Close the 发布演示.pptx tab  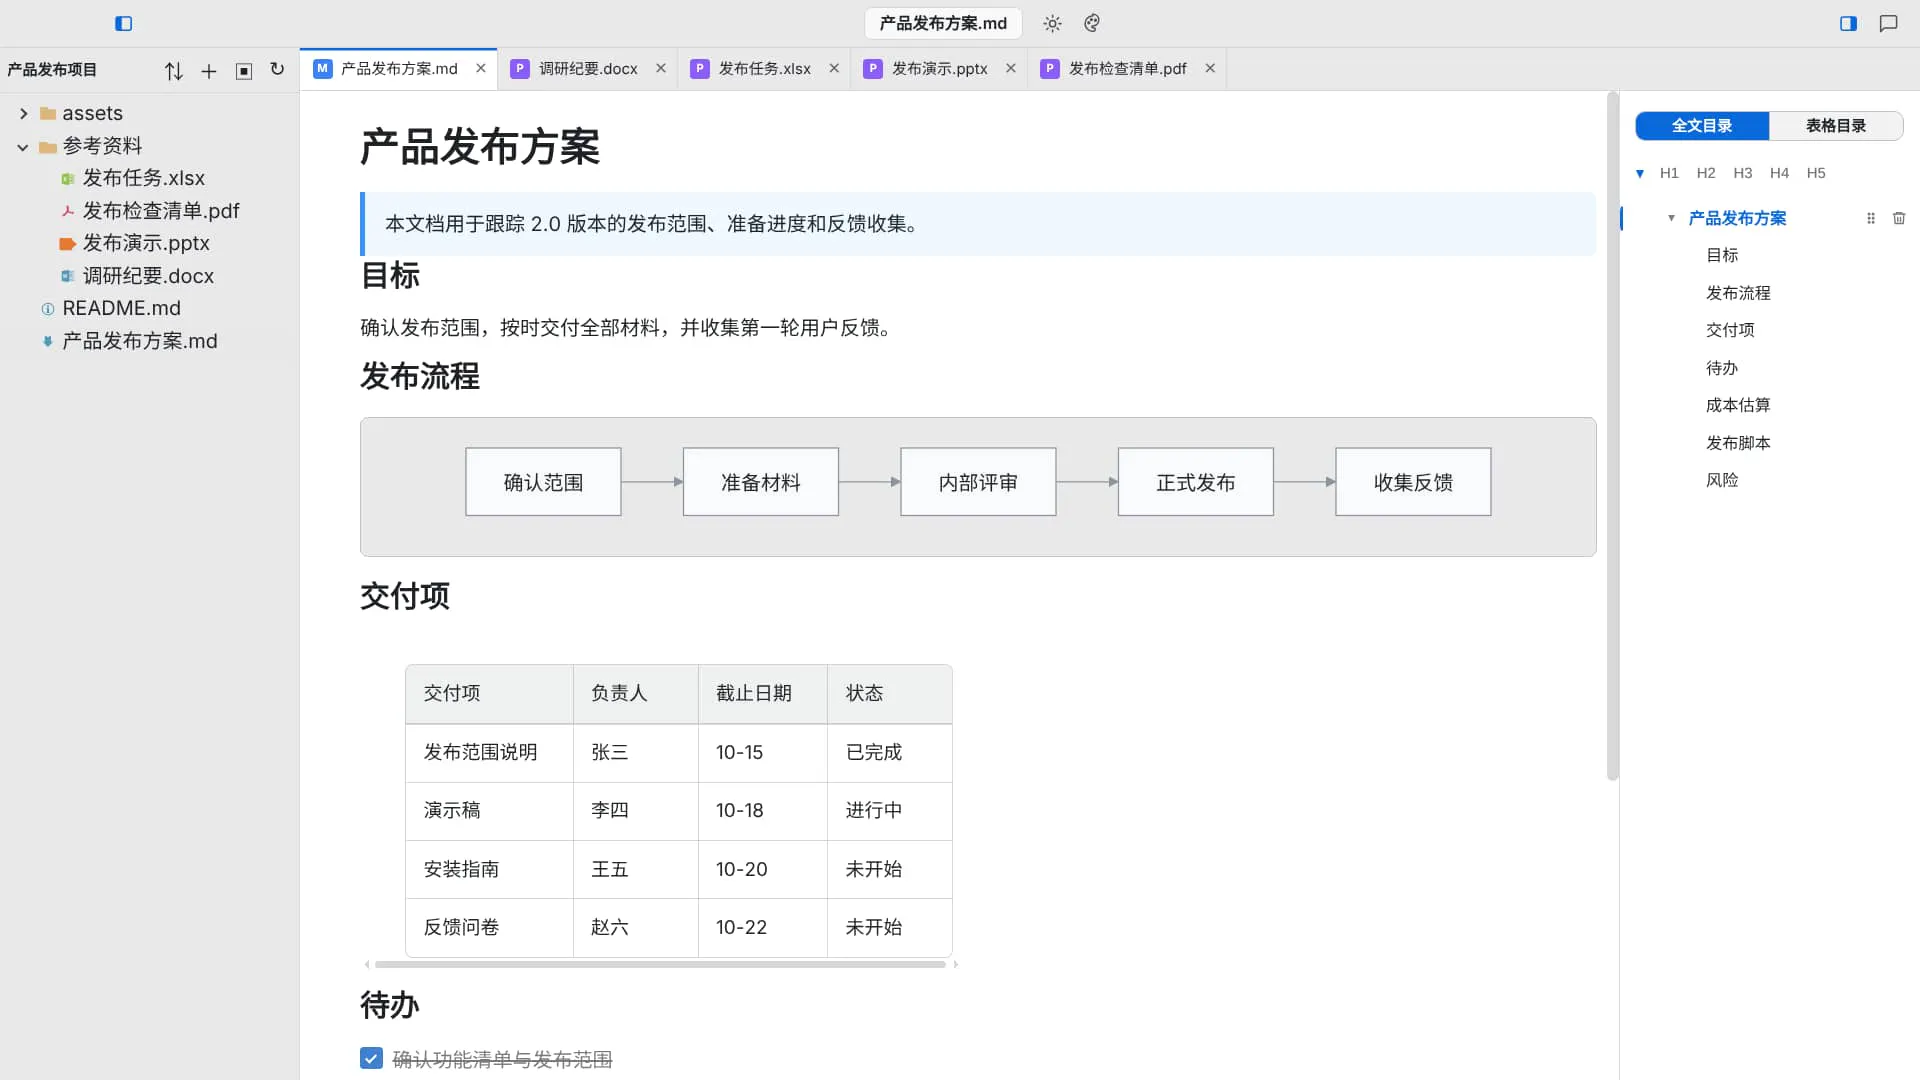tap(1011, 68)
